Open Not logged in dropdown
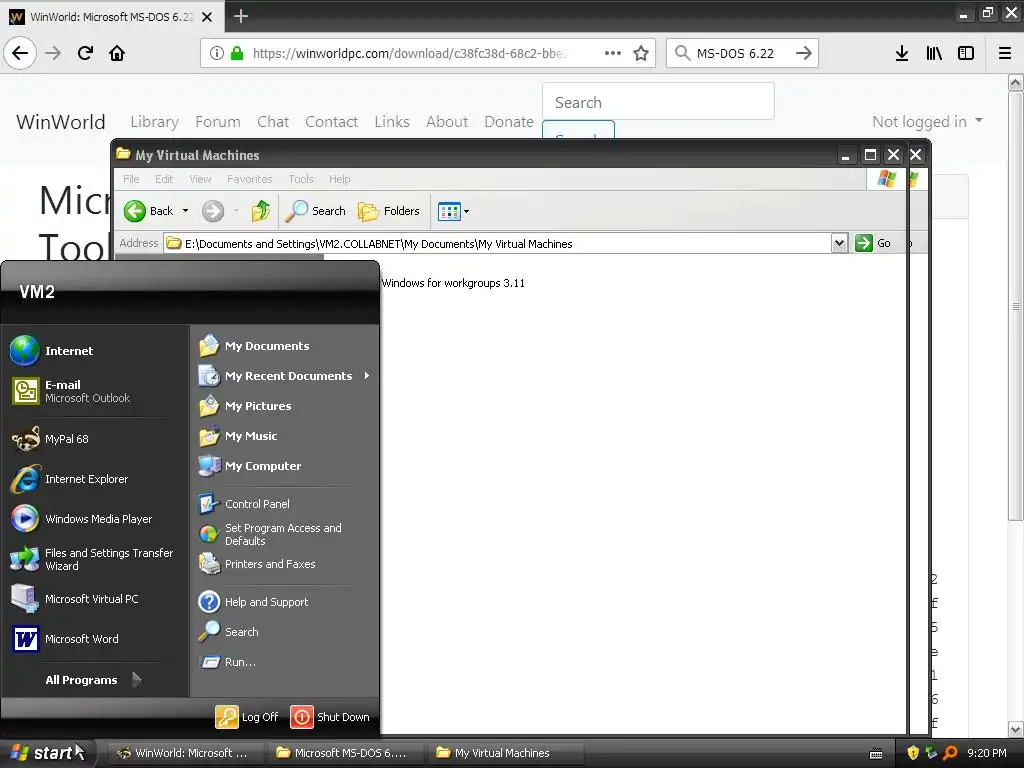Image resolution: width=1024 pixels, height=768 pixels. tap(927, 121)
